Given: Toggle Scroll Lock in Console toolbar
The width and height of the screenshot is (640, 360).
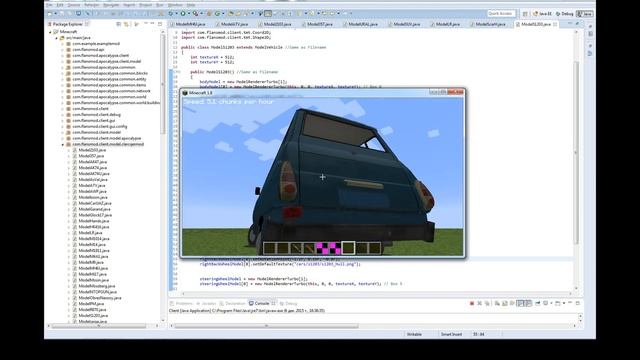Looking at the screenshot, I should coord(504,303).
